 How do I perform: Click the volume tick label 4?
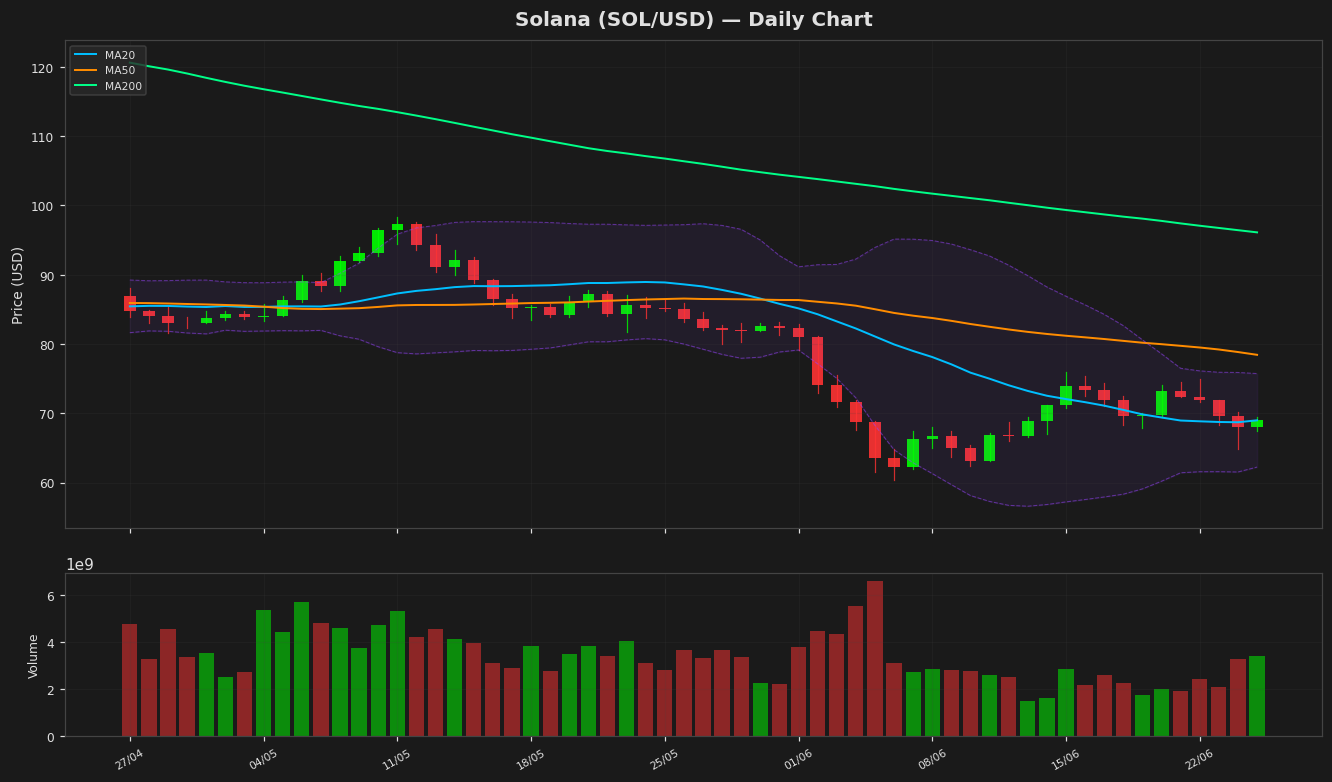(x=49, y=643)
